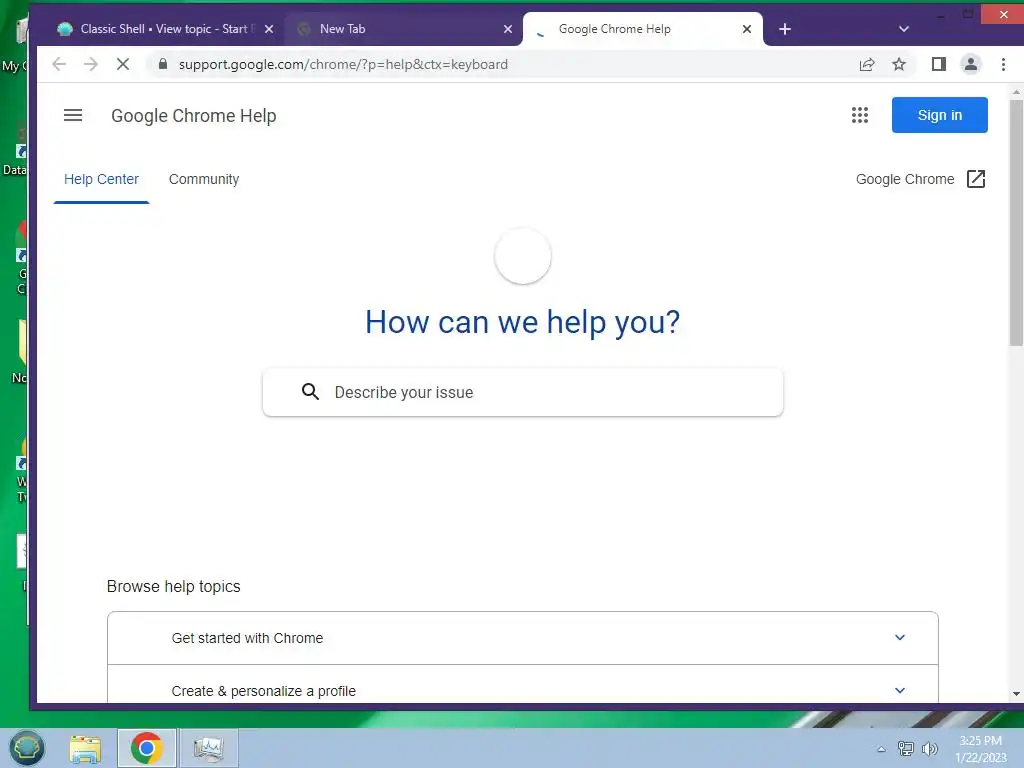The width and height of the screenshot is (1024, 768).
Task: Close the Classic Shell tab
Action: (268, 29)
